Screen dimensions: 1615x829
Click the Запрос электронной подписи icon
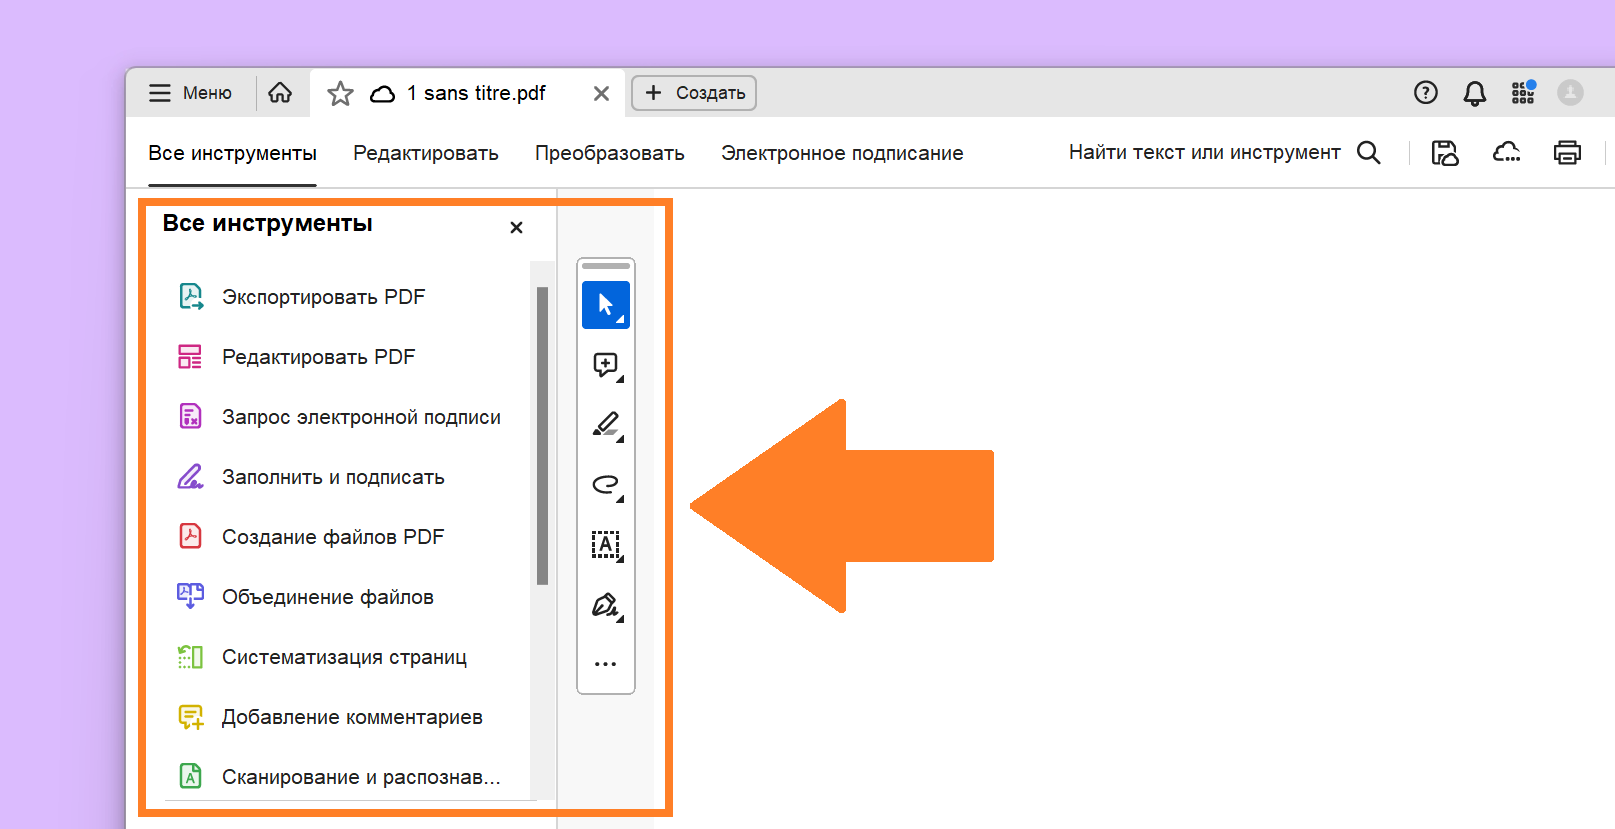click(x=190, y=416)
